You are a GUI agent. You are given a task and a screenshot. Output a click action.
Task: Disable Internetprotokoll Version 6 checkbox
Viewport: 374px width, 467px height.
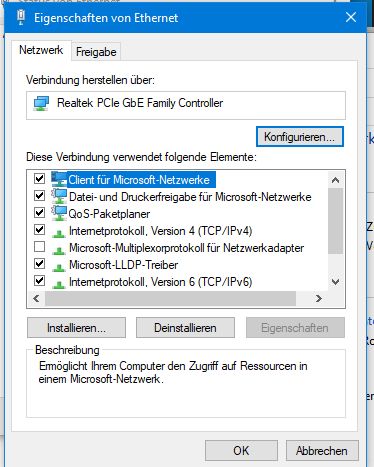click(39, 280)
